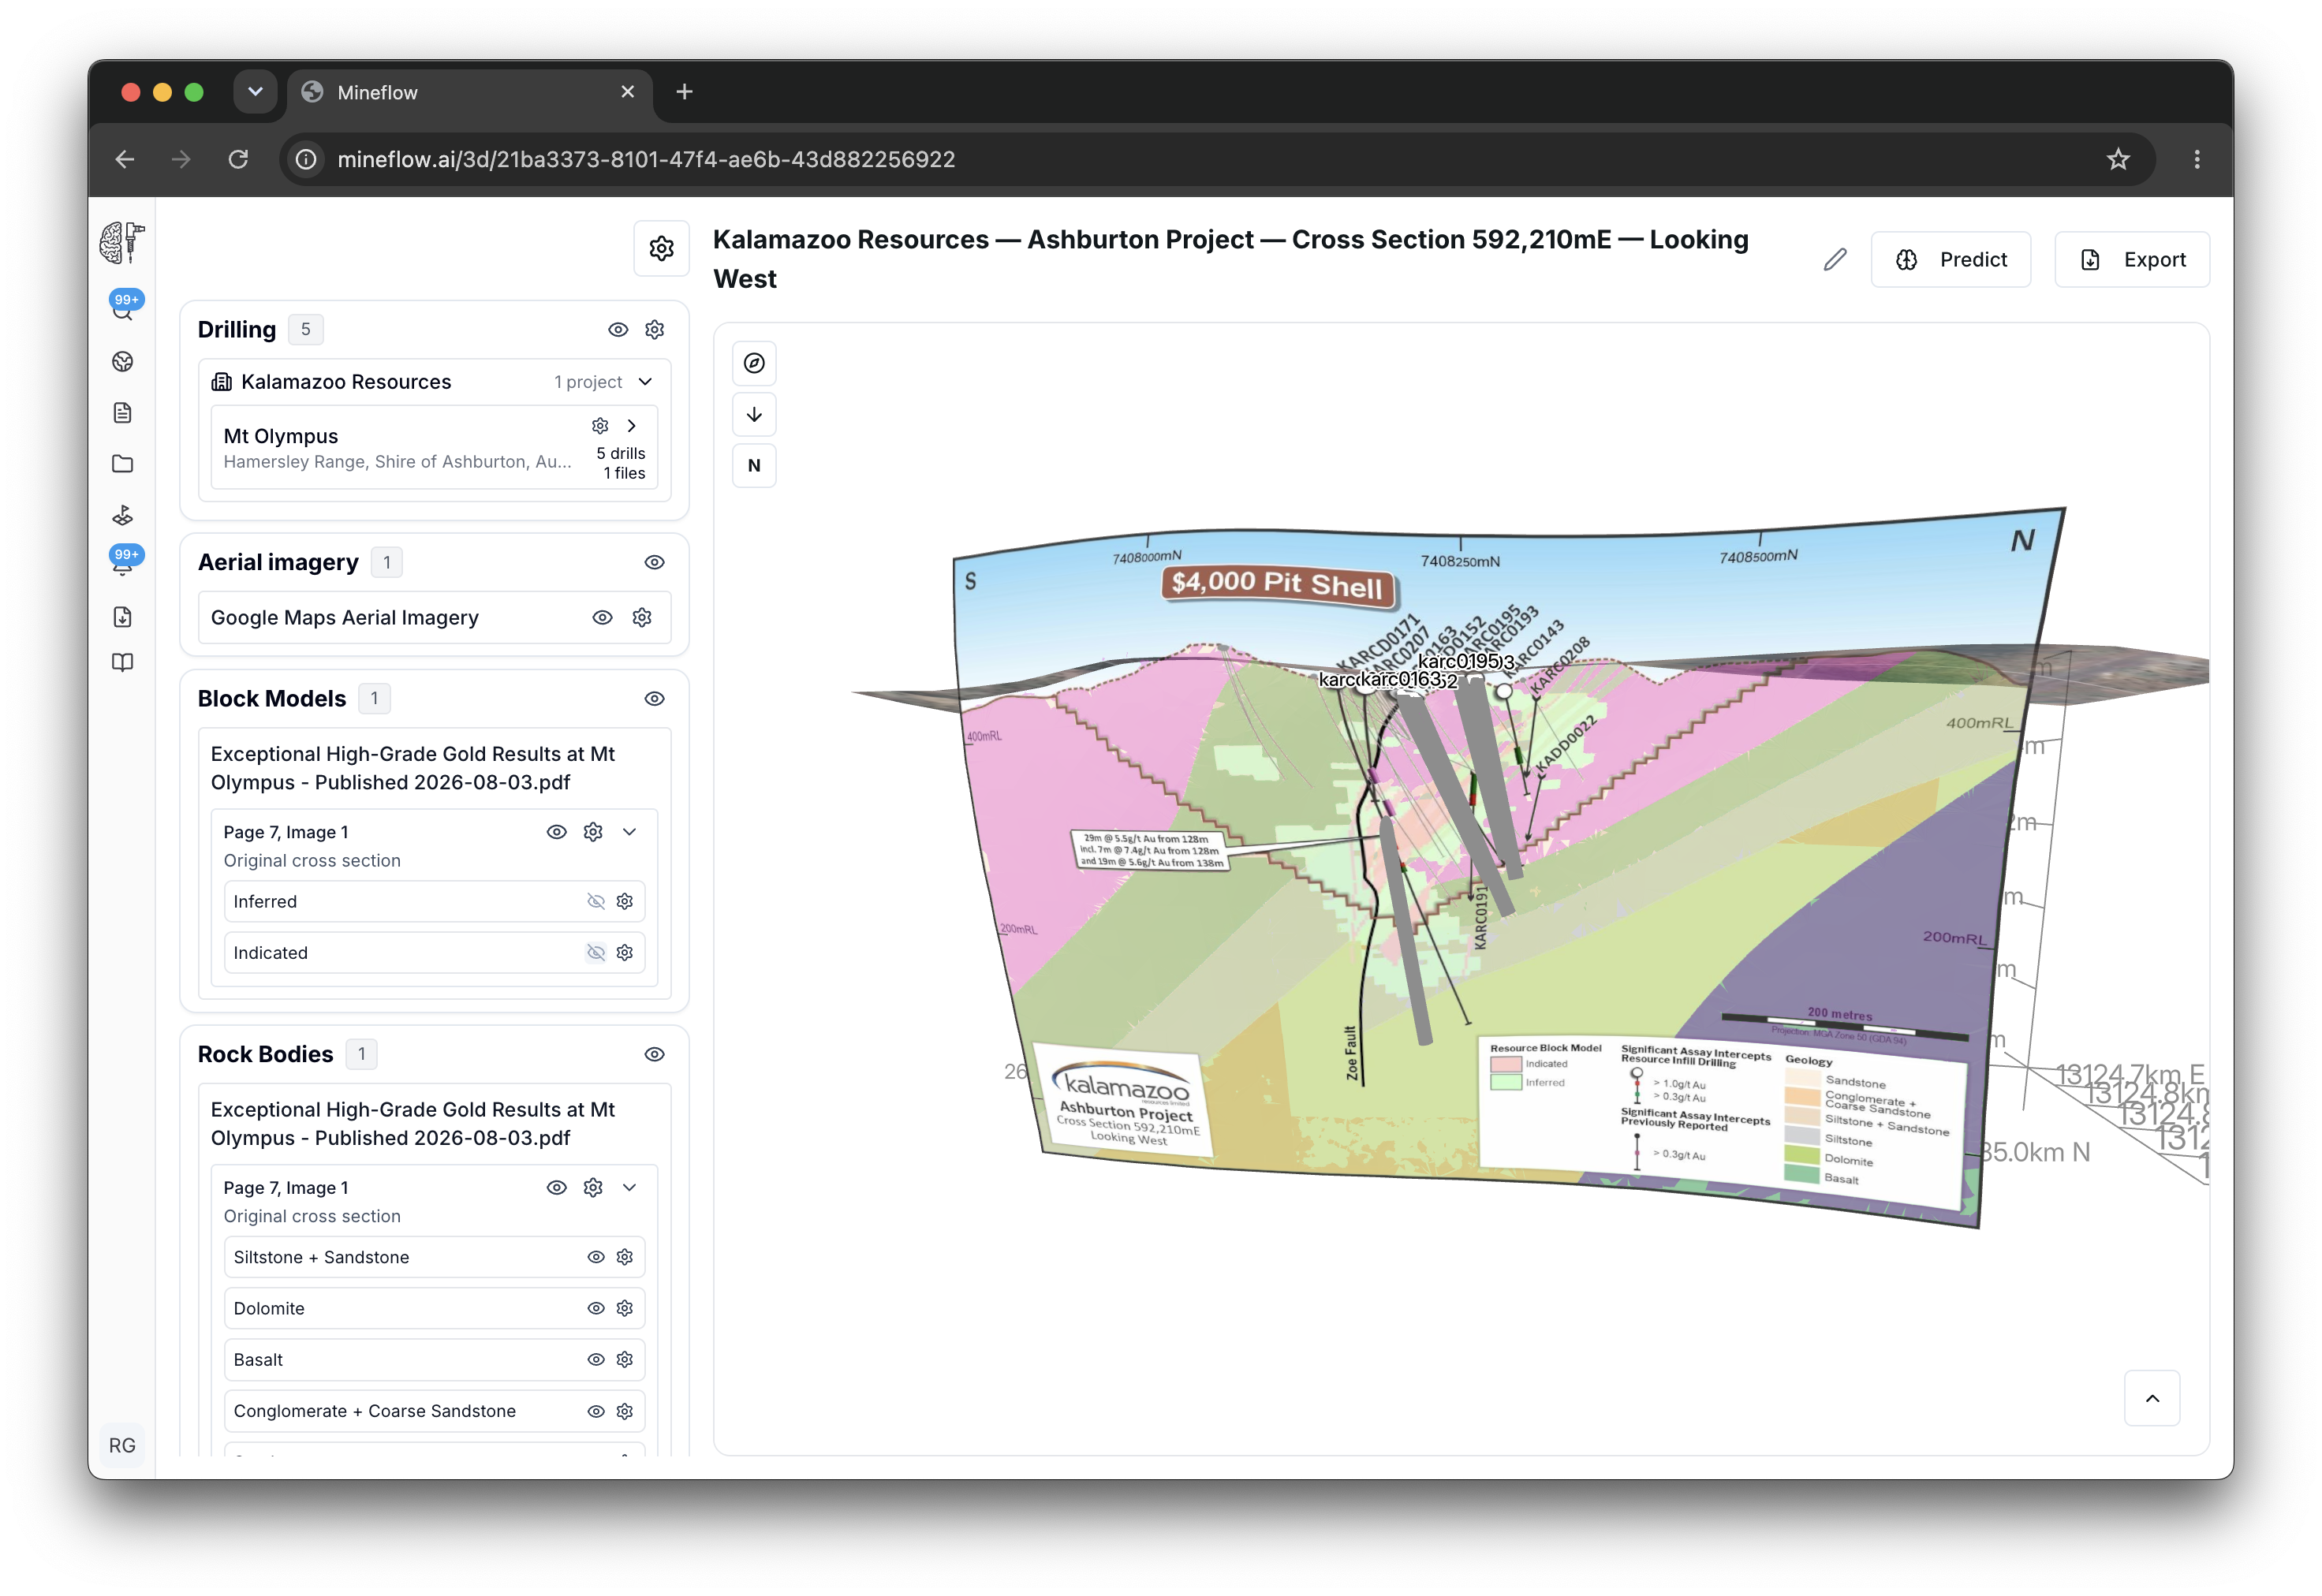Open Siltstone + Sandstone settings gear
This screenshot has height=1596, width=2322.
coord(625,1258)
